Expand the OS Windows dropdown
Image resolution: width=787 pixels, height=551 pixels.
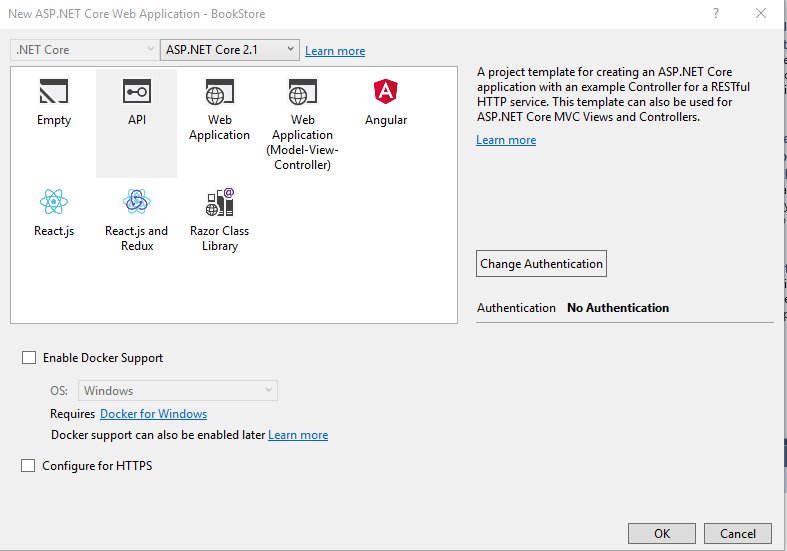click(x=178, y=390)
